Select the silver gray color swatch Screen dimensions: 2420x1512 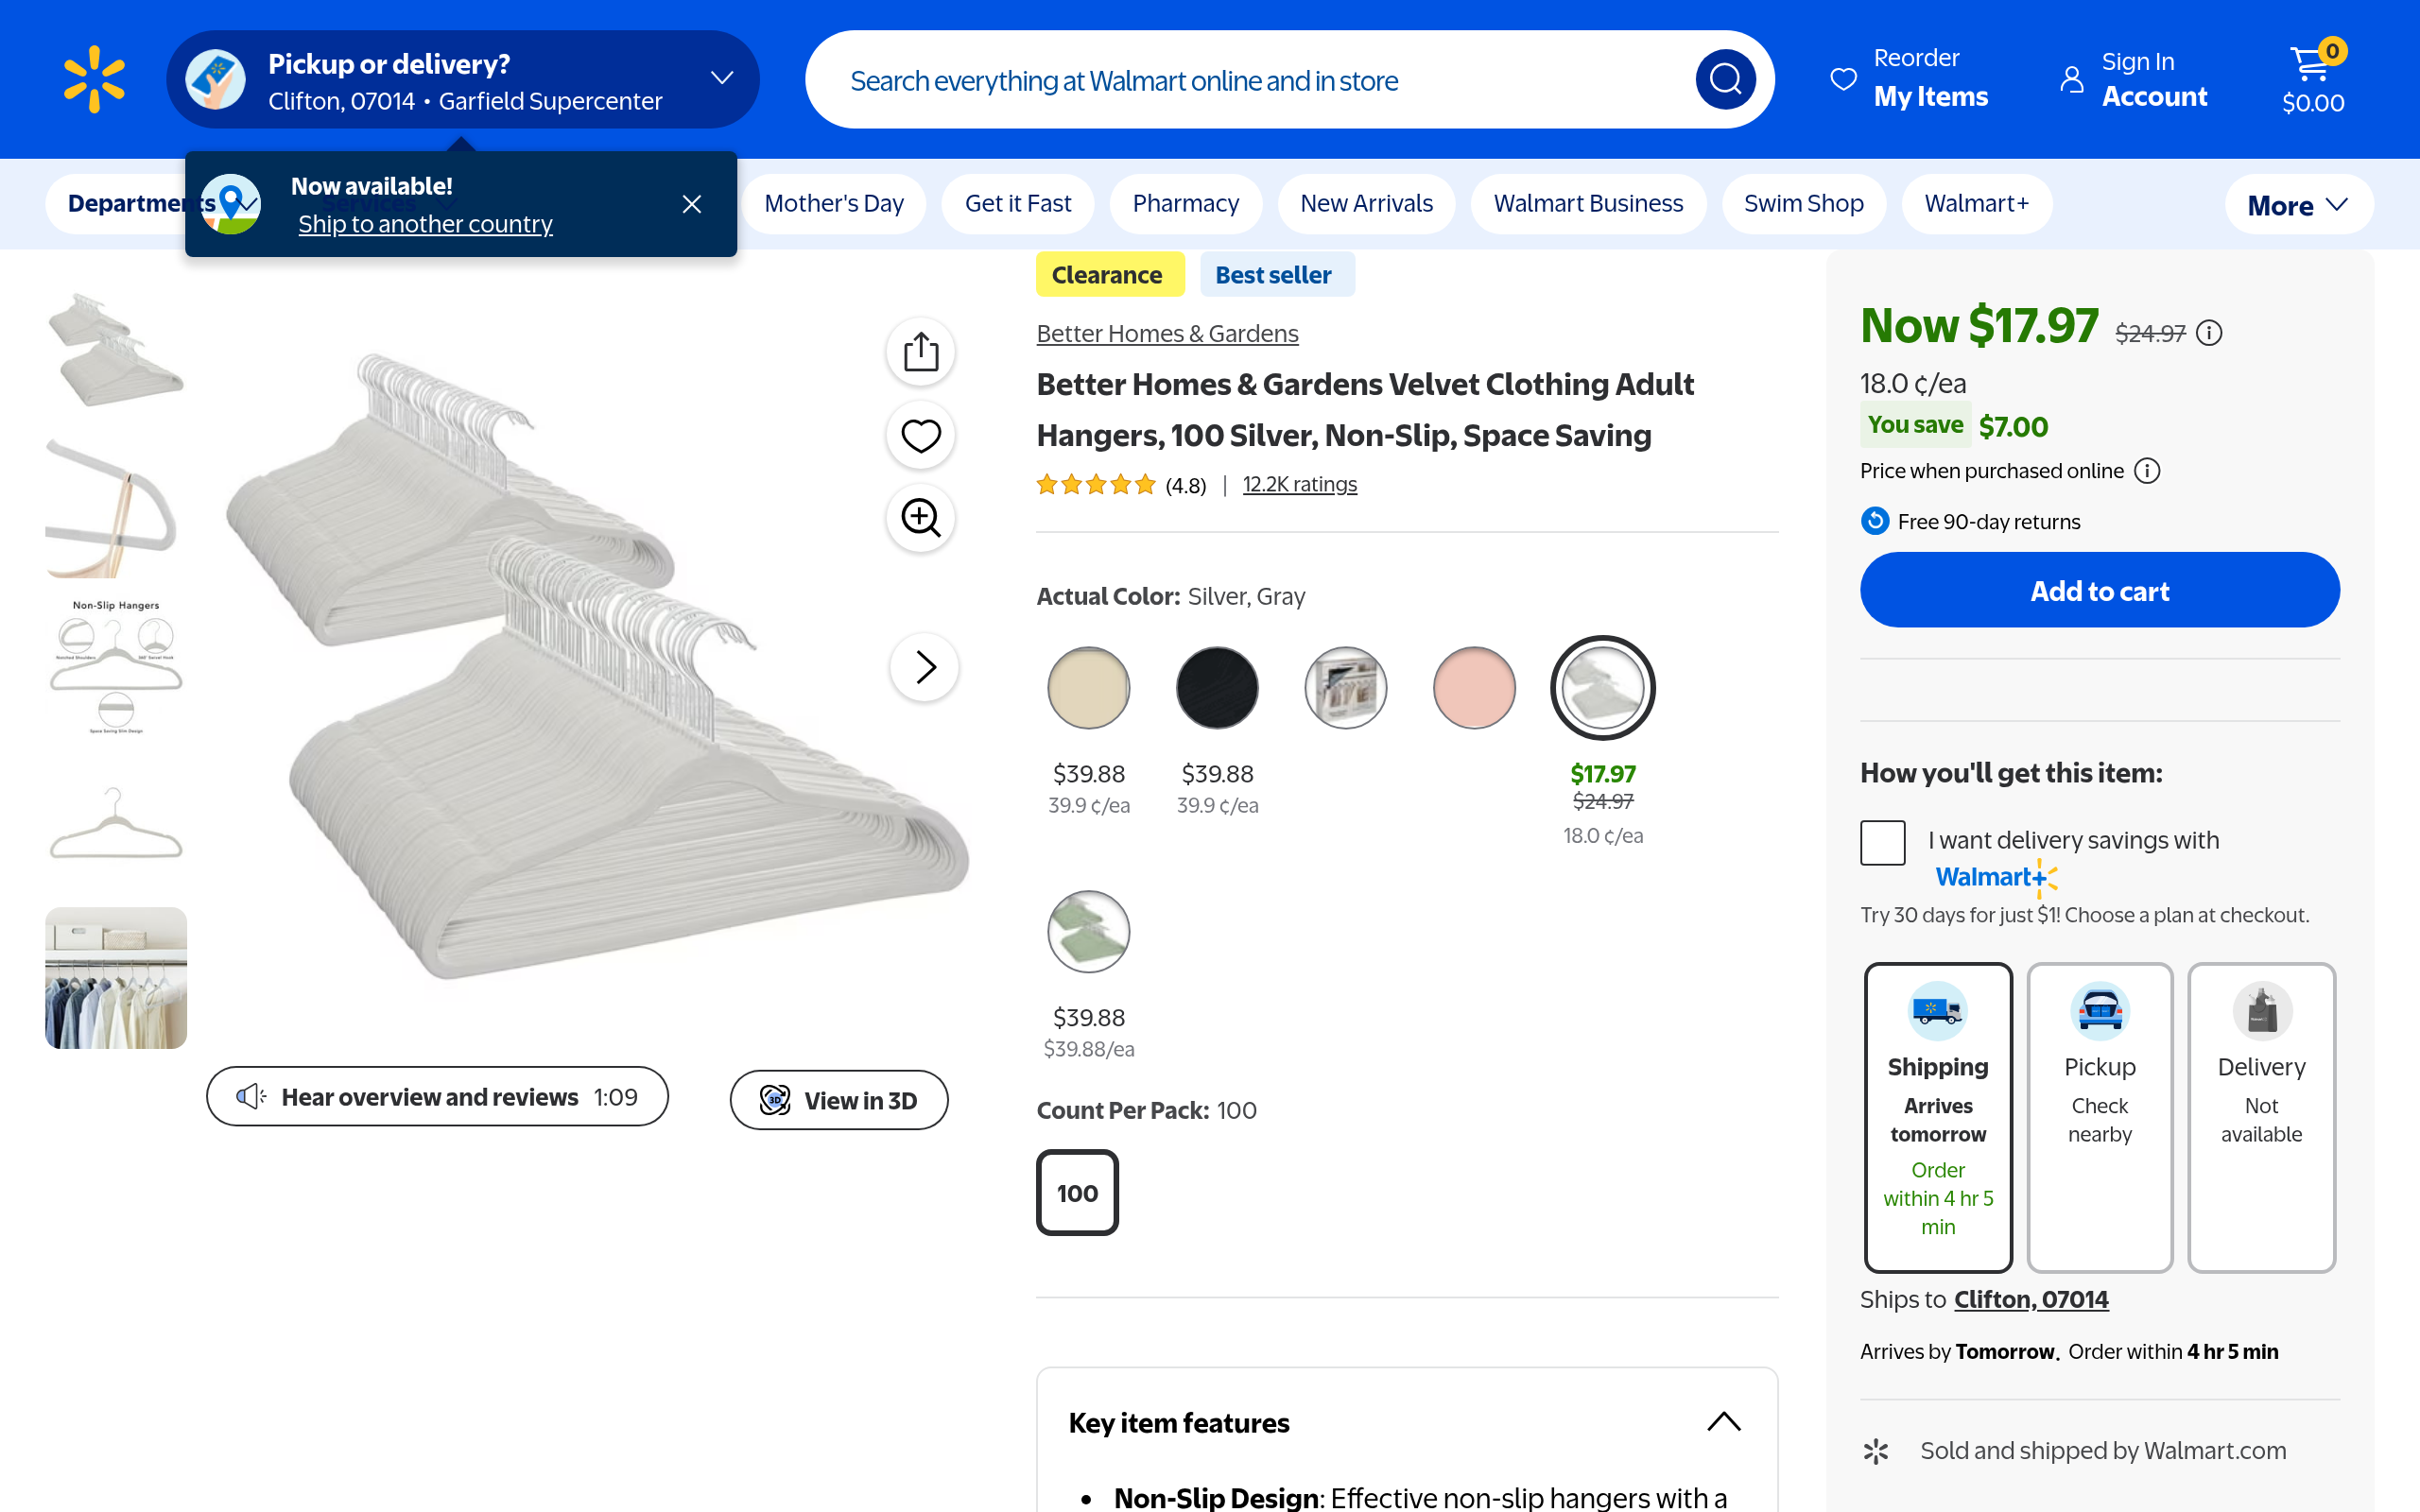pyautogui.click(x=1603, y=688)
